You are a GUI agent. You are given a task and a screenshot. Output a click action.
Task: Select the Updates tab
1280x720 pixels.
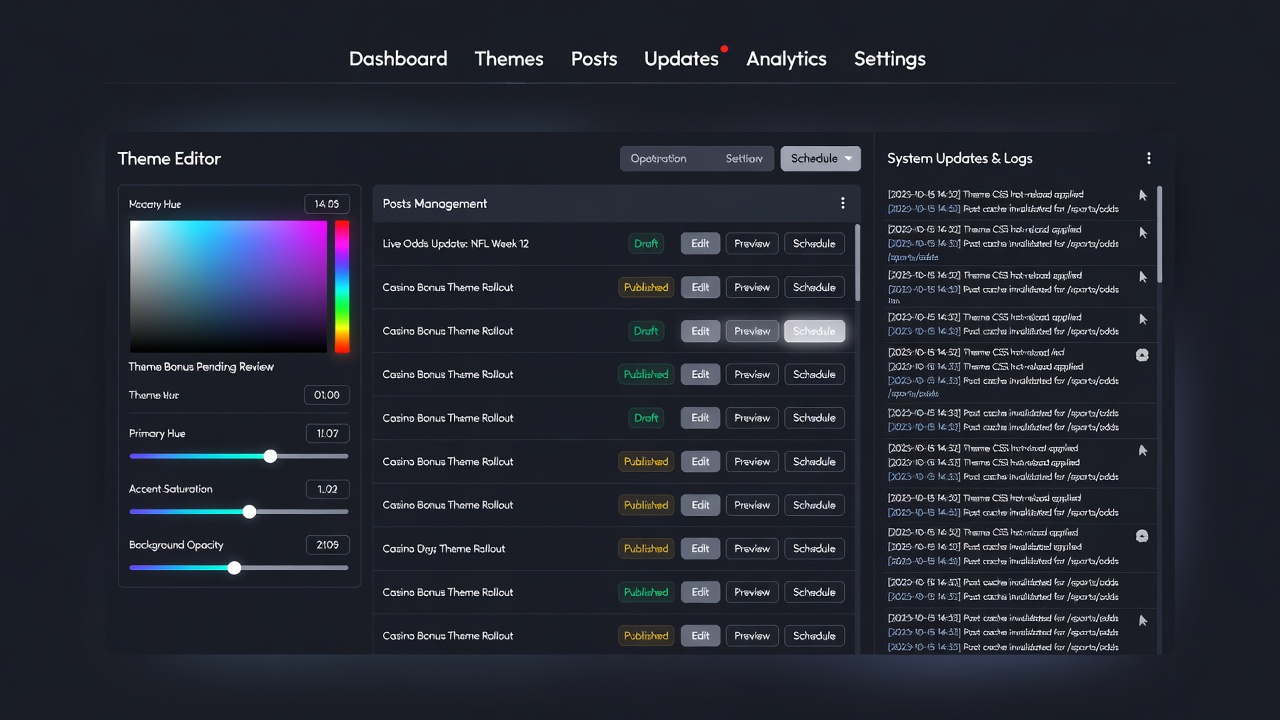coord(681,59)
